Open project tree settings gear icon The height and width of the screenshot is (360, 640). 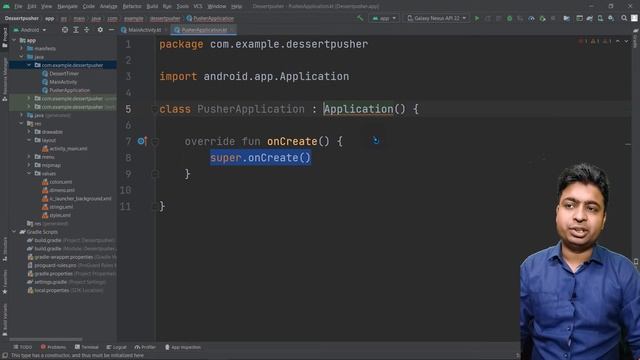pos(100,30)
